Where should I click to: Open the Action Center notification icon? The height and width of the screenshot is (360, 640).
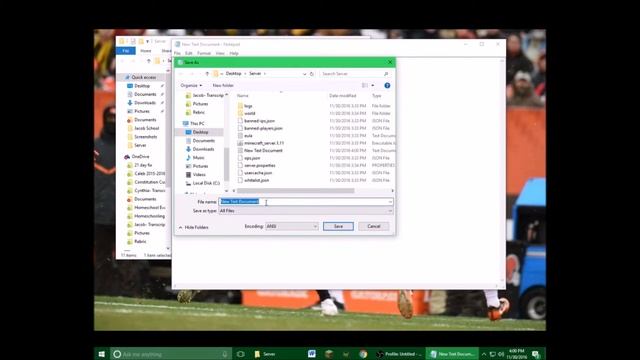tap(536, 354)
